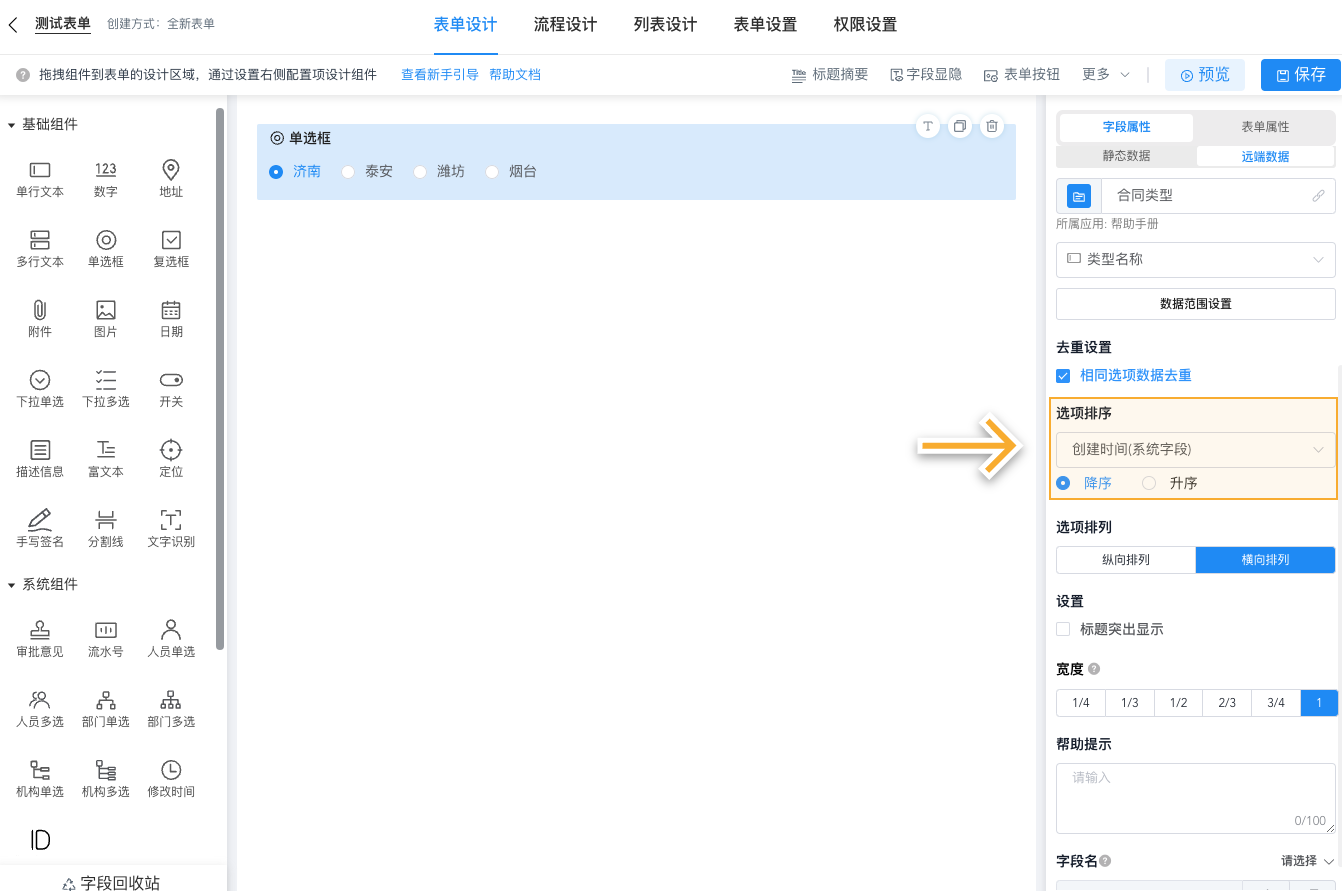Insert a 手写签名 signature component
The height and width of the screenshot is (891, 1342).
tap(39, 527)
